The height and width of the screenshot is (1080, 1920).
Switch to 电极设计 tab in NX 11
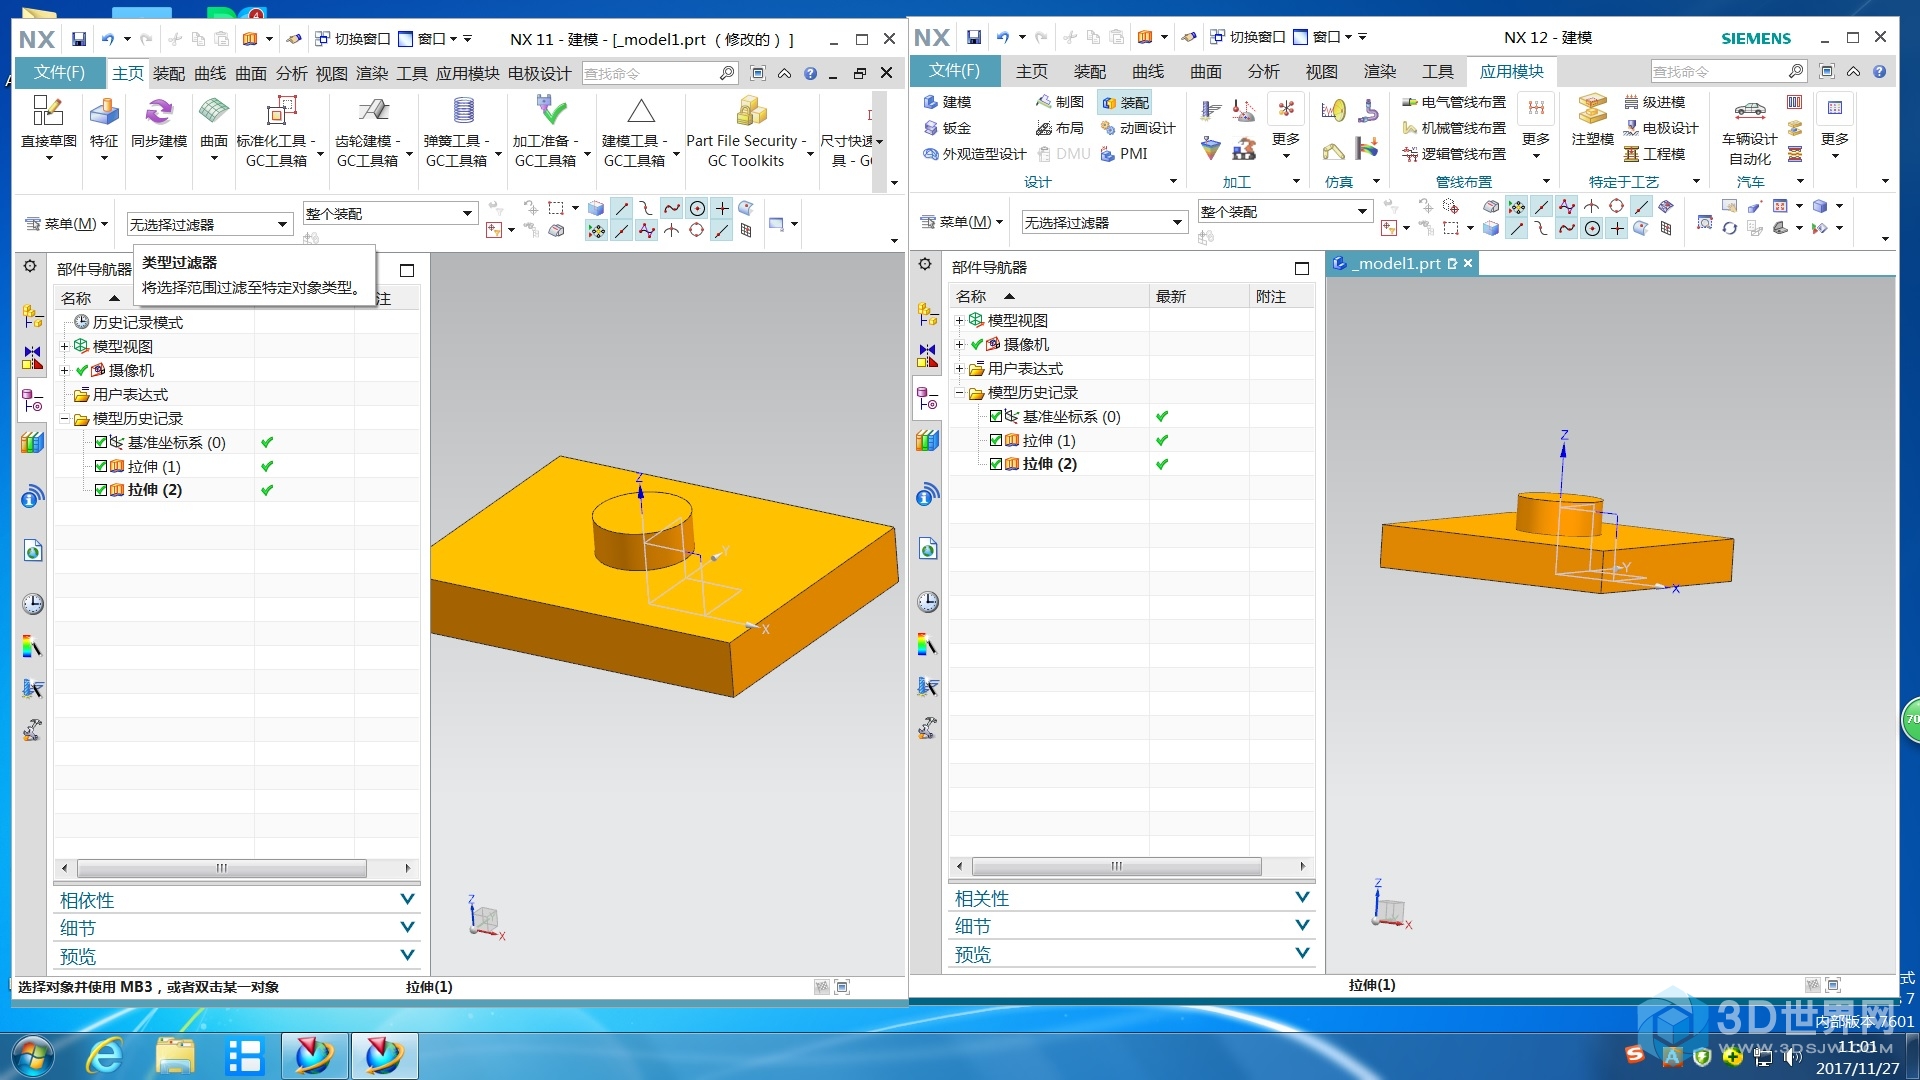pos(539,73)
